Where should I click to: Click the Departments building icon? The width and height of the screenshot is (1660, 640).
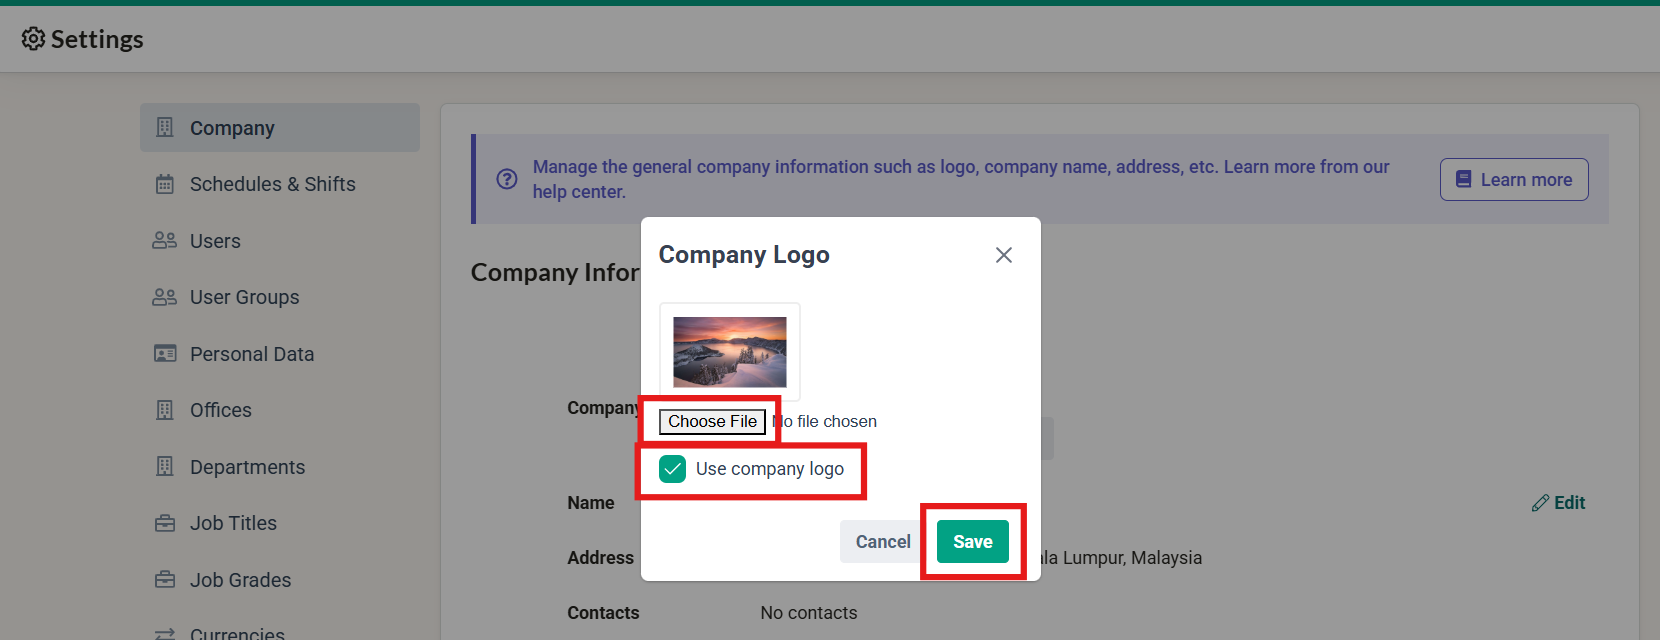tap(165, 467)
